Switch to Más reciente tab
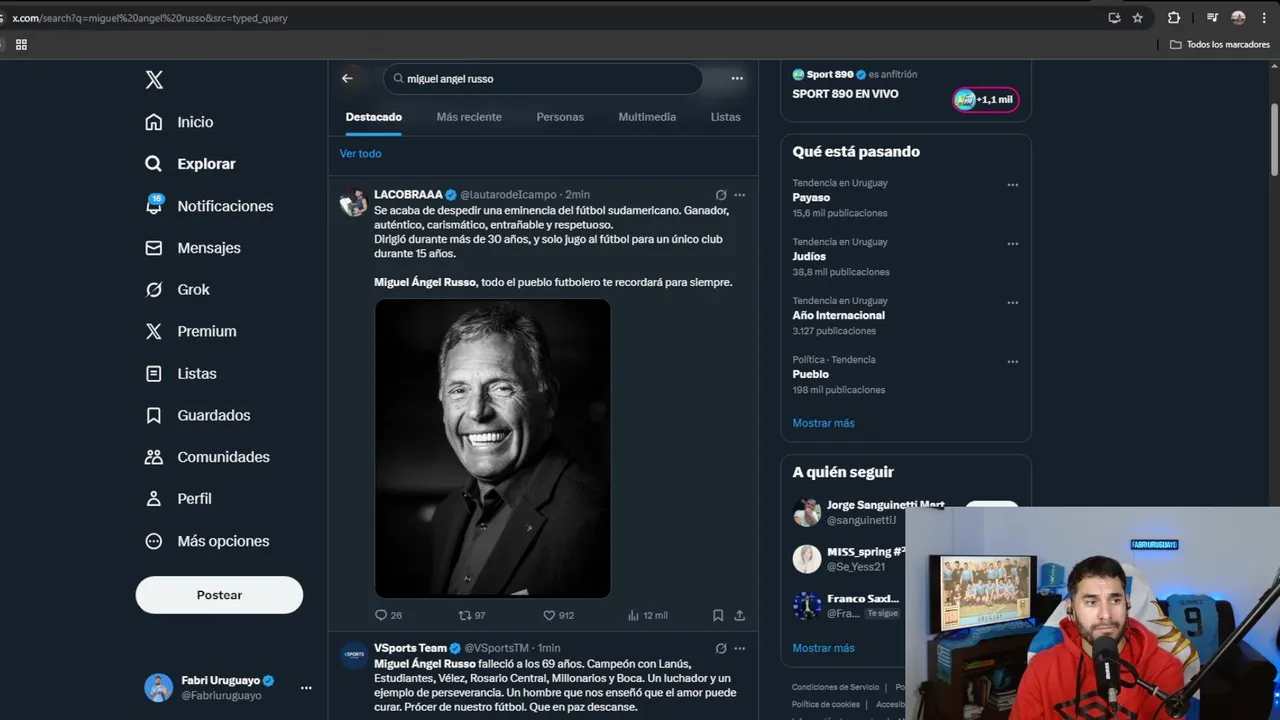The height and width of the screenshot is (720, 1280). point(469,117)
